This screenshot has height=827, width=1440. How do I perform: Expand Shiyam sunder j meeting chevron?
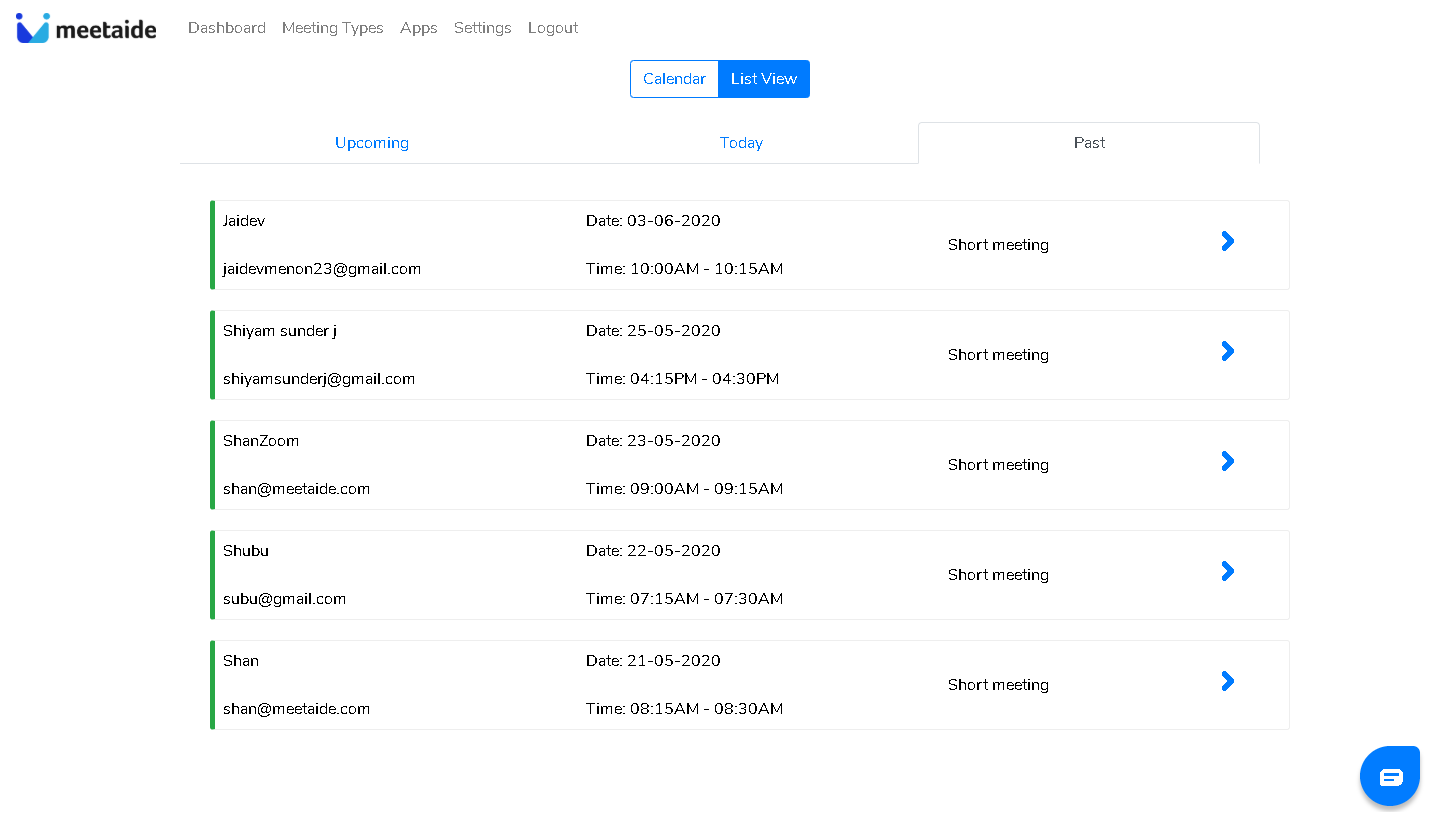[1228, 351]
